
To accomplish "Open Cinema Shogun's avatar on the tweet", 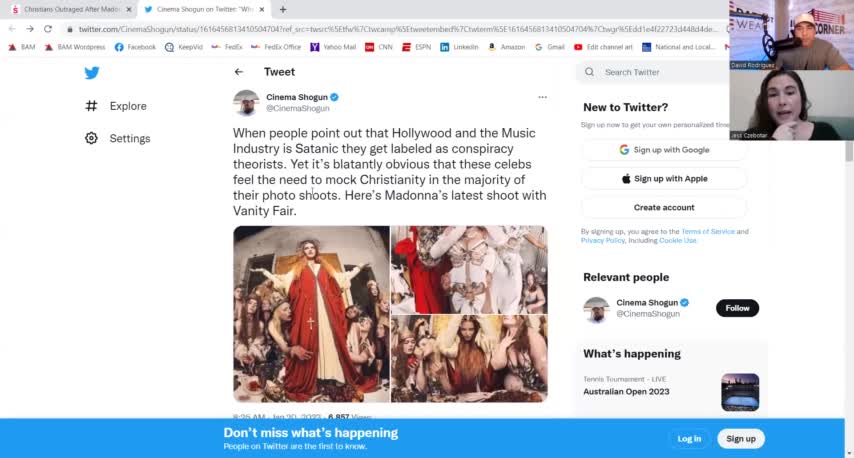I will (x=246, y=102).
